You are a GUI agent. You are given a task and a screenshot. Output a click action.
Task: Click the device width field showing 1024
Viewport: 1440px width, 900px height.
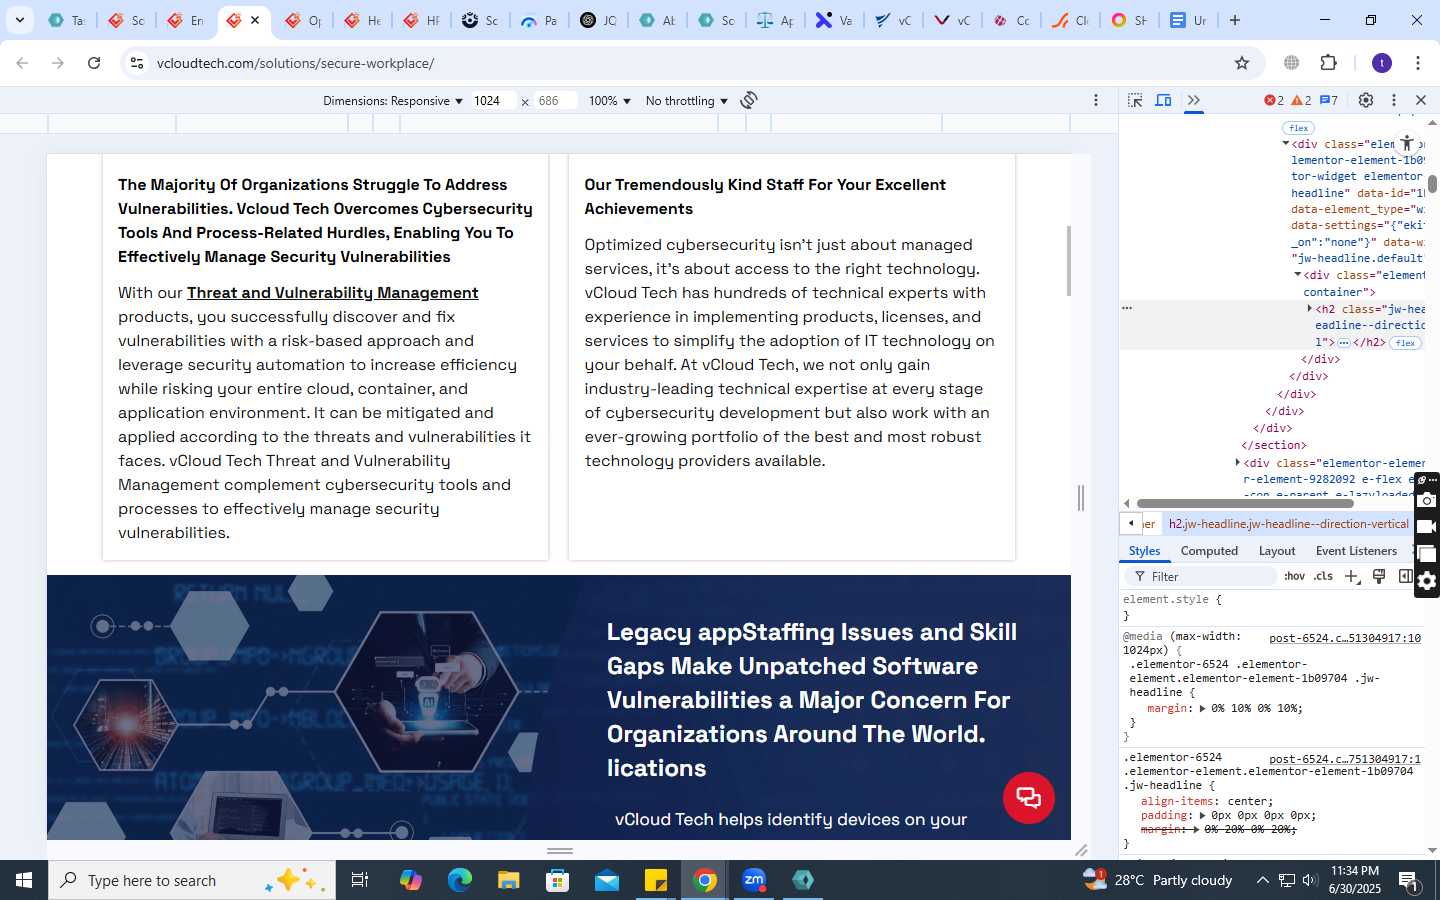[493, 101]
